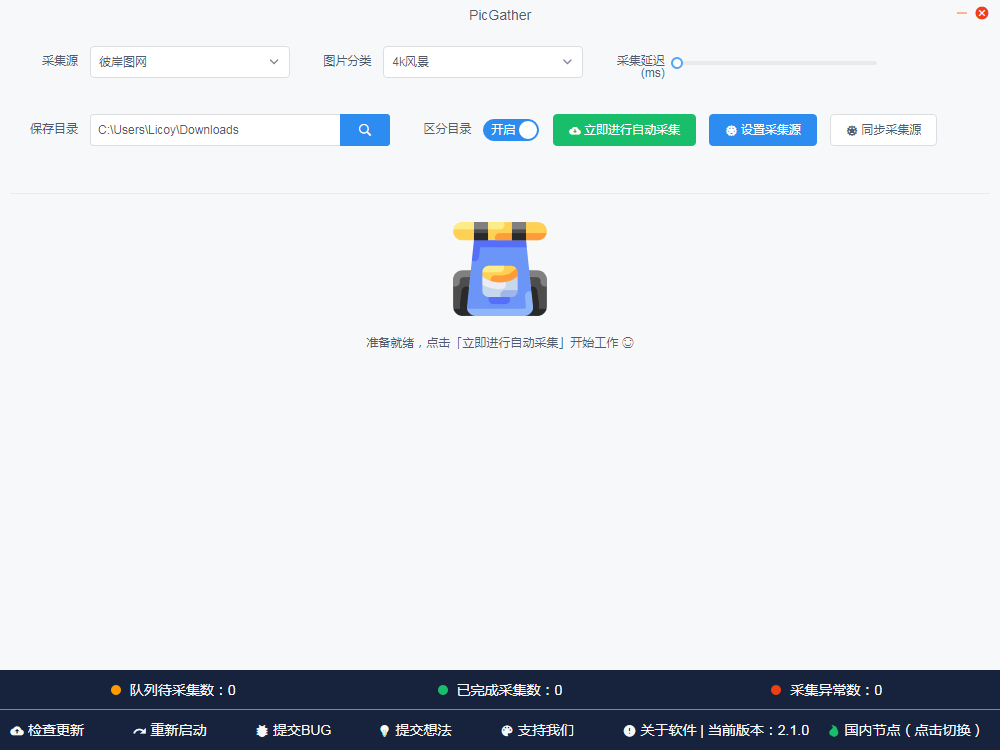Click 同步采集源 button
1000x750 pixels.
(883, 130)
